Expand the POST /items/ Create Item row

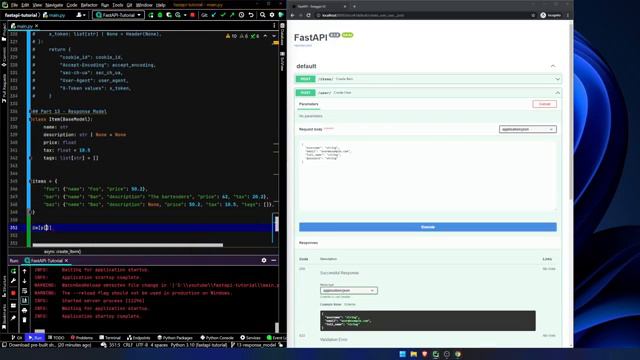click(x=428, y=79)
